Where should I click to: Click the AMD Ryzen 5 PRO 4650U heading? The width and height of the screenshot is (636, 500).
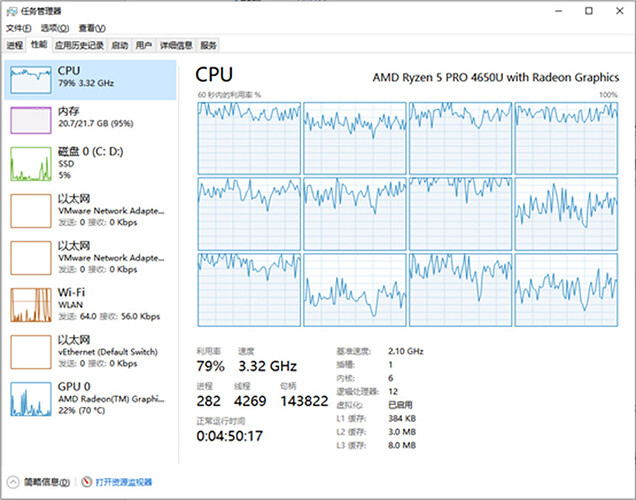496,77
